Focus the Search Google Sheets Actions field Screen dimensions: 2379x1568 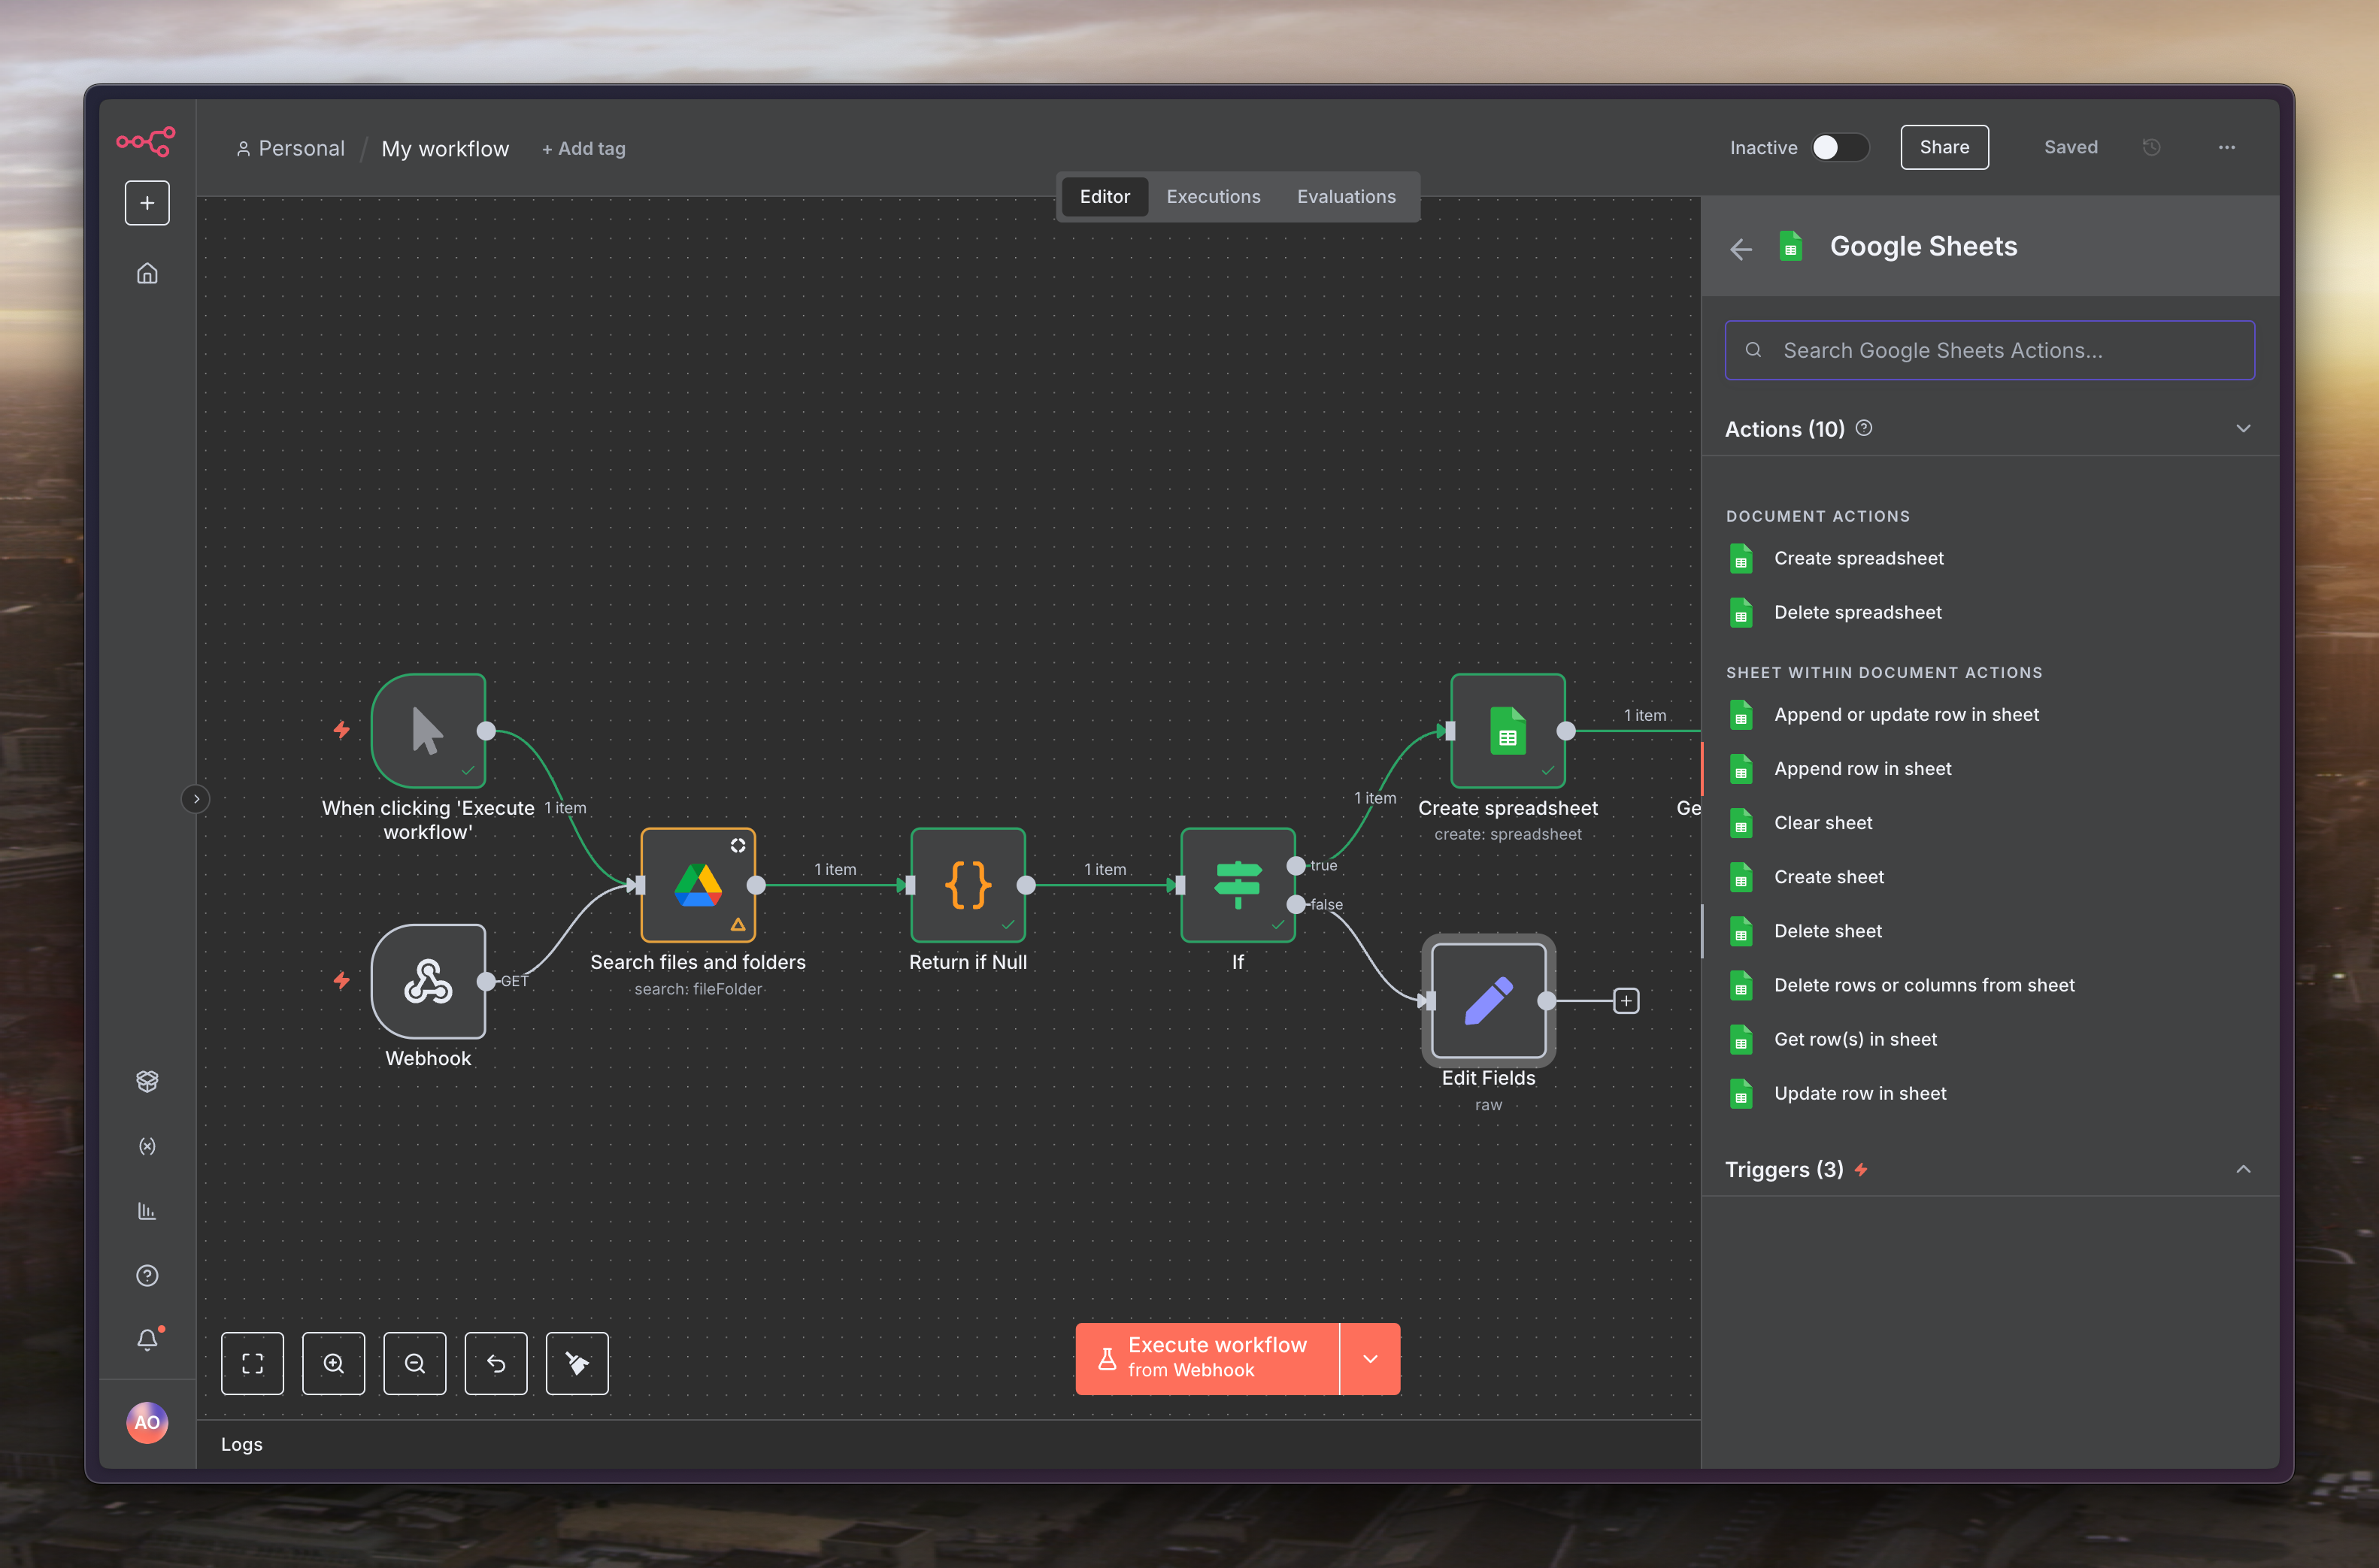point(1990,350)
